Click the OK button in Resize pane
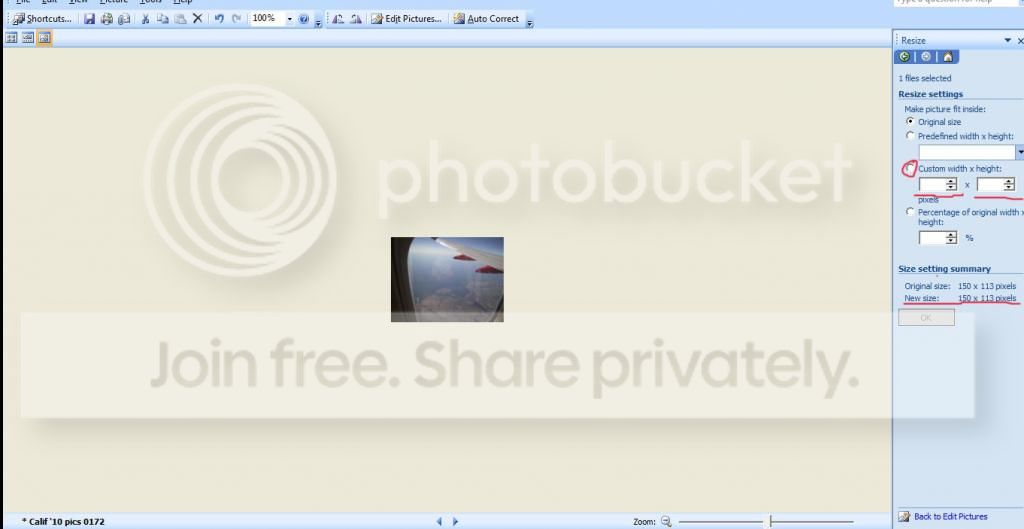1024x529 pixels. (926, 317)
